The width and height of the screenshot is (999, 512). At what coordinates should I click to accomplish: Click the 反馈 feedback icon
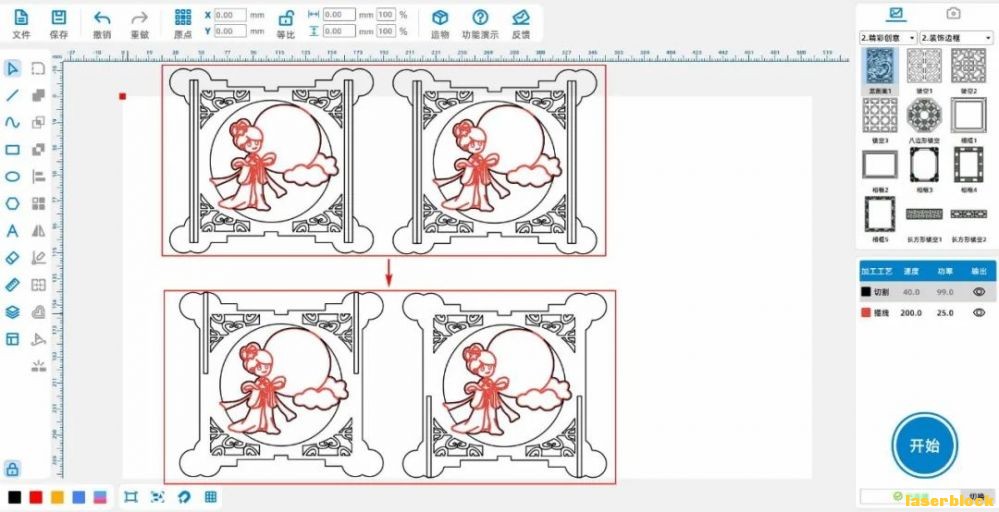521,18
